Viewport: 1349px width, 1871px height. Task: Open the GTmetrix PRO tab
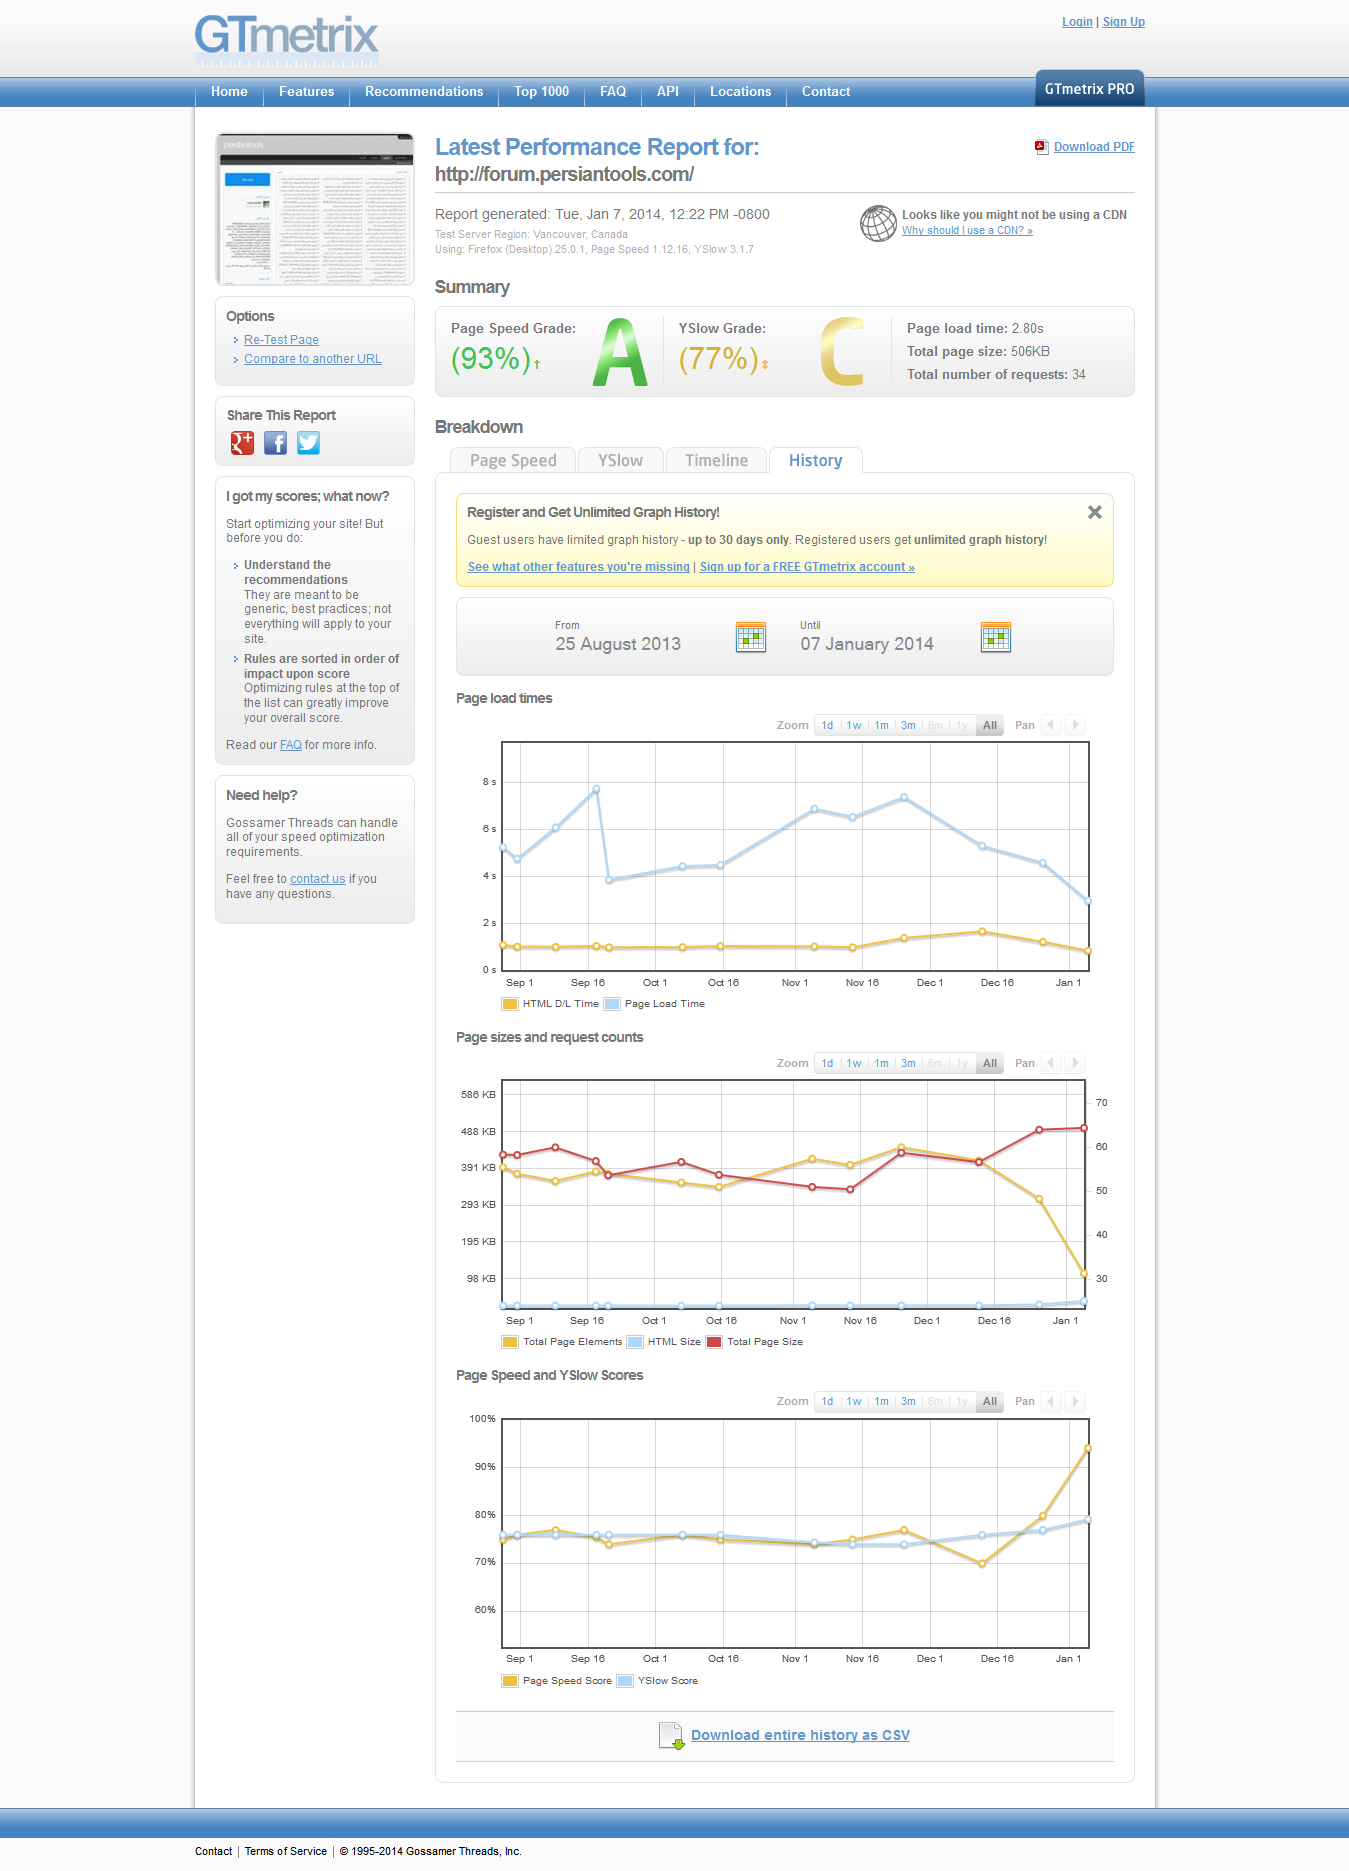point(1089,89)
